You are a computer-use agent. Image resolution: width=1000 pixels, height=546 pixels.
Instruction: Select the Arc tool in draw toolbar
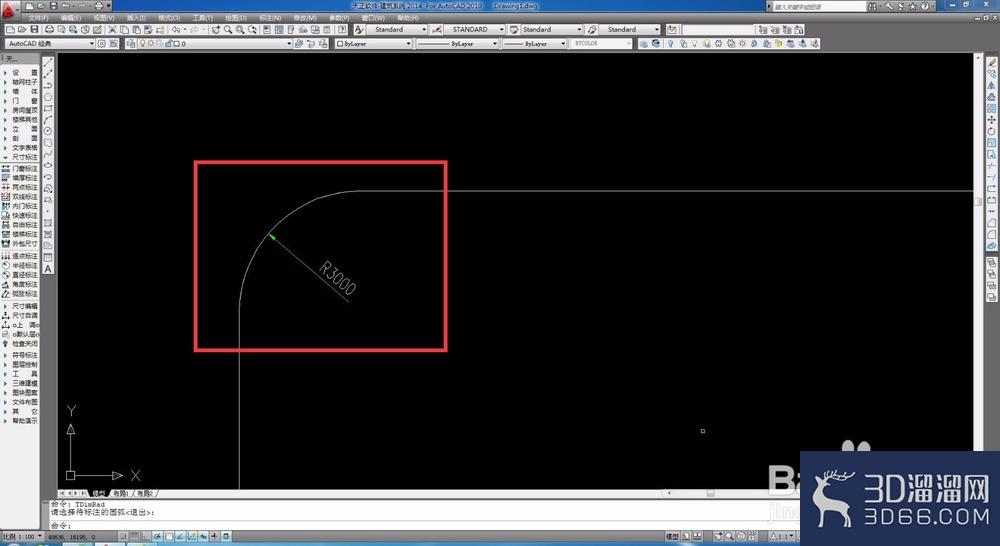click(x=48, y=119)
